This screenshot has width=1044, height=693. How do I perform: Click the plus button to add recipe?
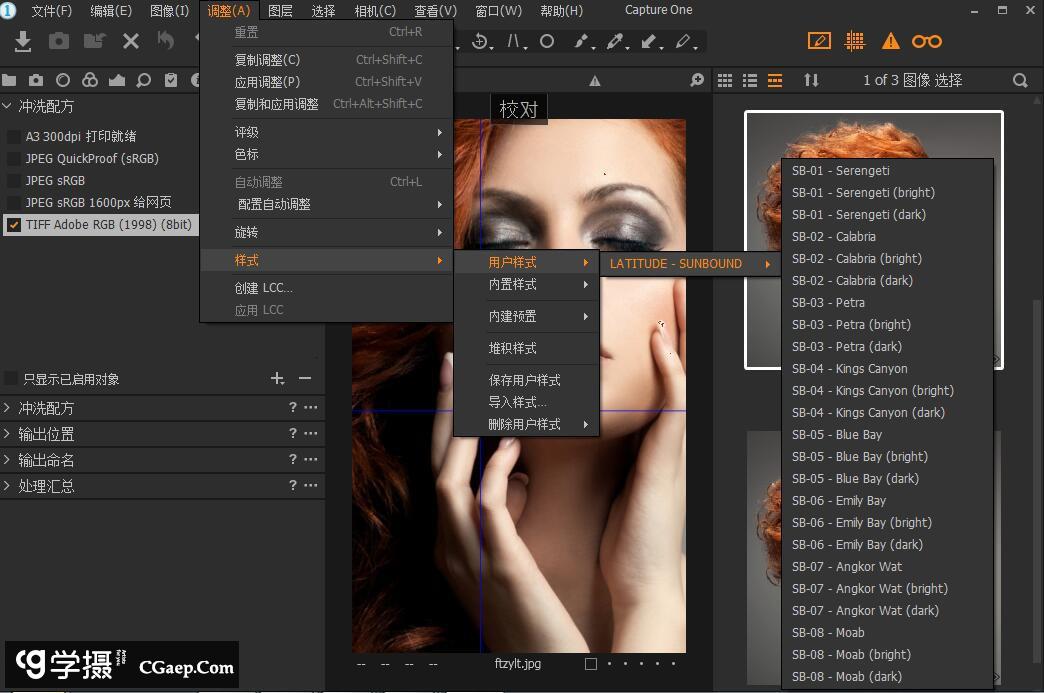coord(277,378)
